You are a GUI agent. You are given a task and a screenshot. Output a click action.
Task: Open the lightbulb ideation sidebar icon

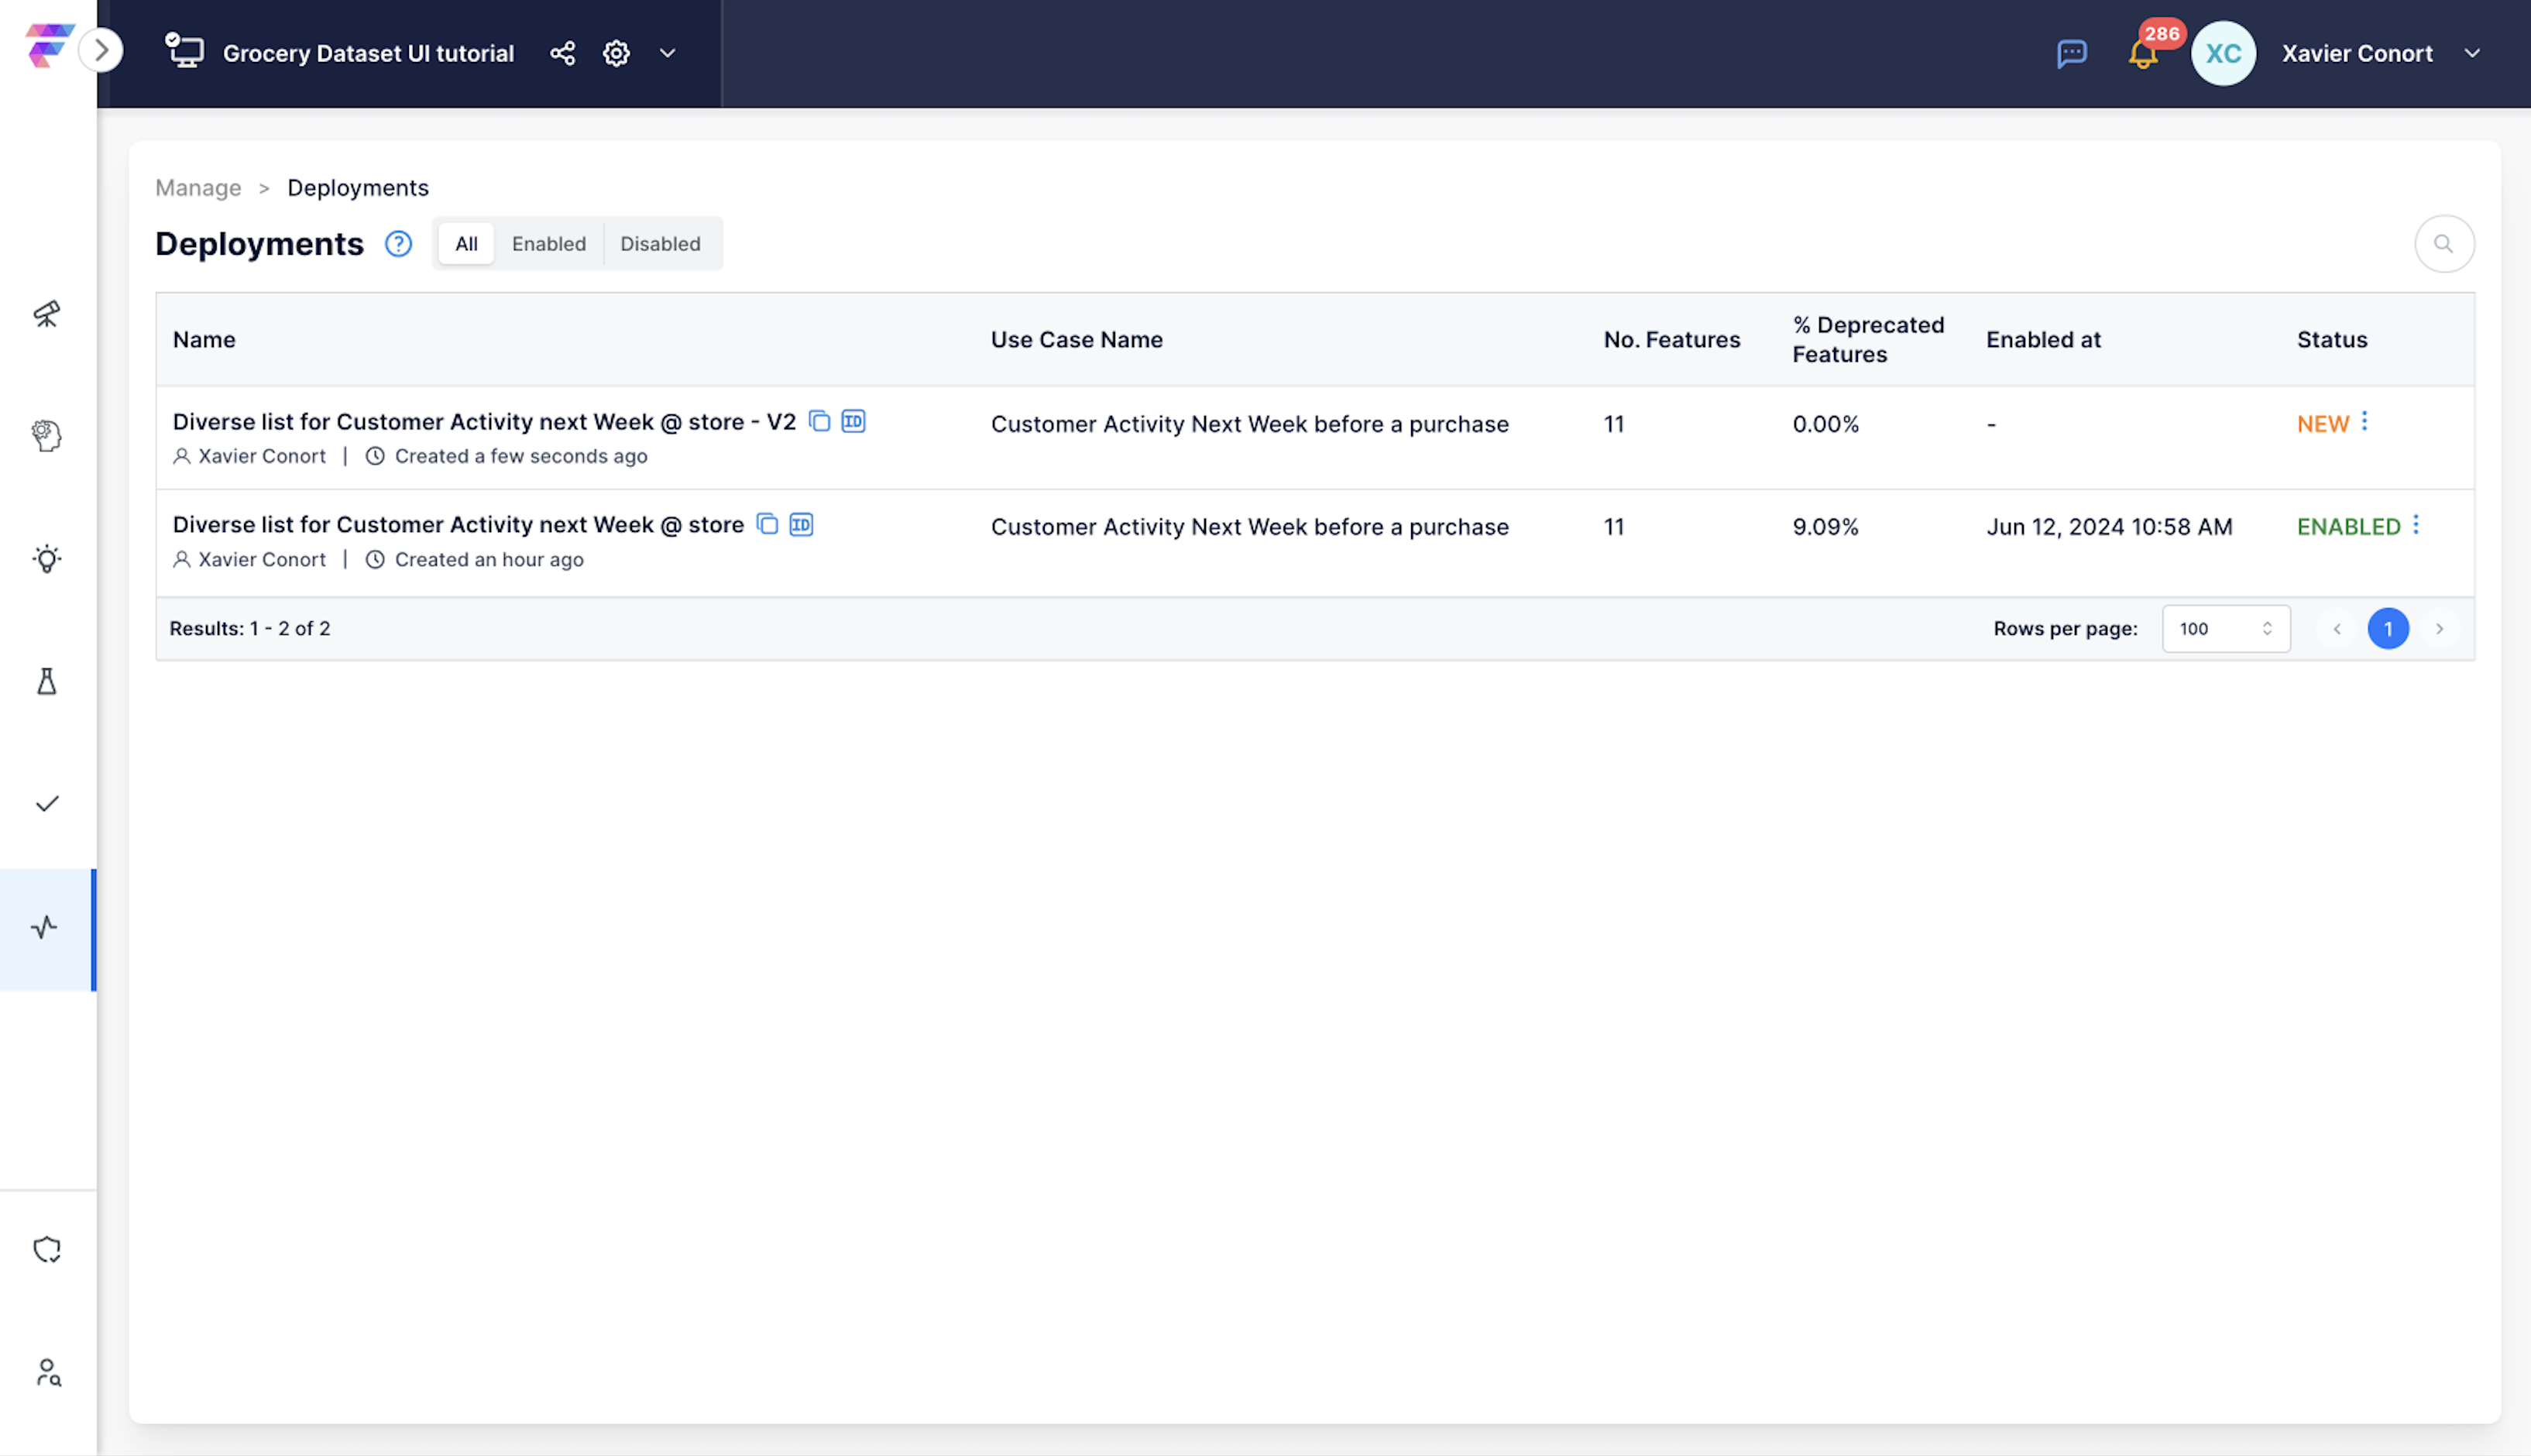point(47,558)
